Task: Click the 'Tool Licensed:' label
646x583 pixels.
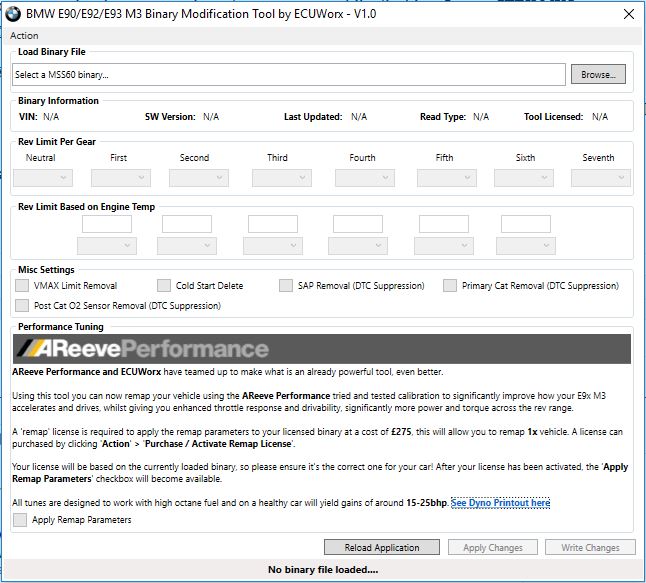Action: pyautogui.click(x=553, y=117)
